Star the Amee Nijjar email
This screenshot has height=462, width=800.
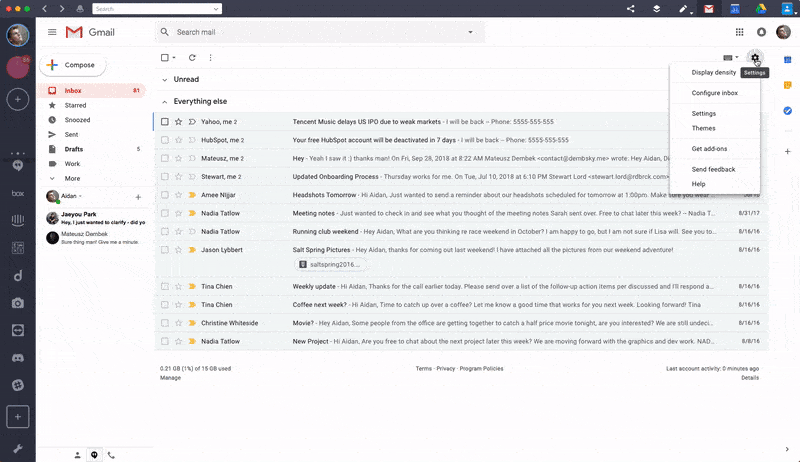[x=179, y=195]
